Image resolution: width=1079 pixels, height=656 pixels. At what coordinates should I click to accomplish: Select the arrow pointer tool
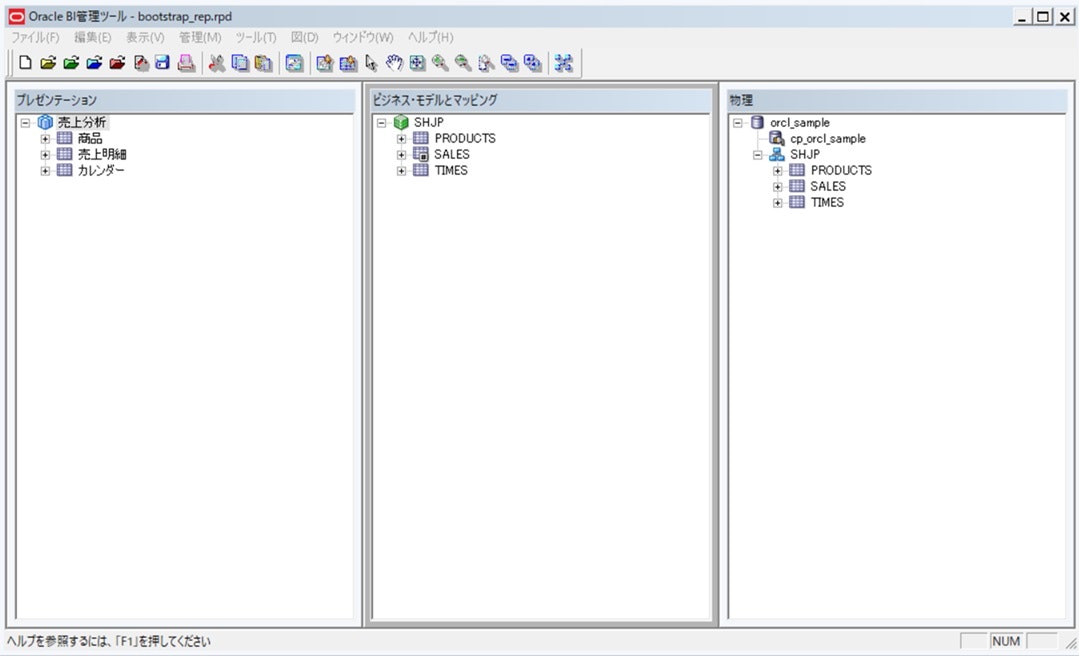click(372, 63)
